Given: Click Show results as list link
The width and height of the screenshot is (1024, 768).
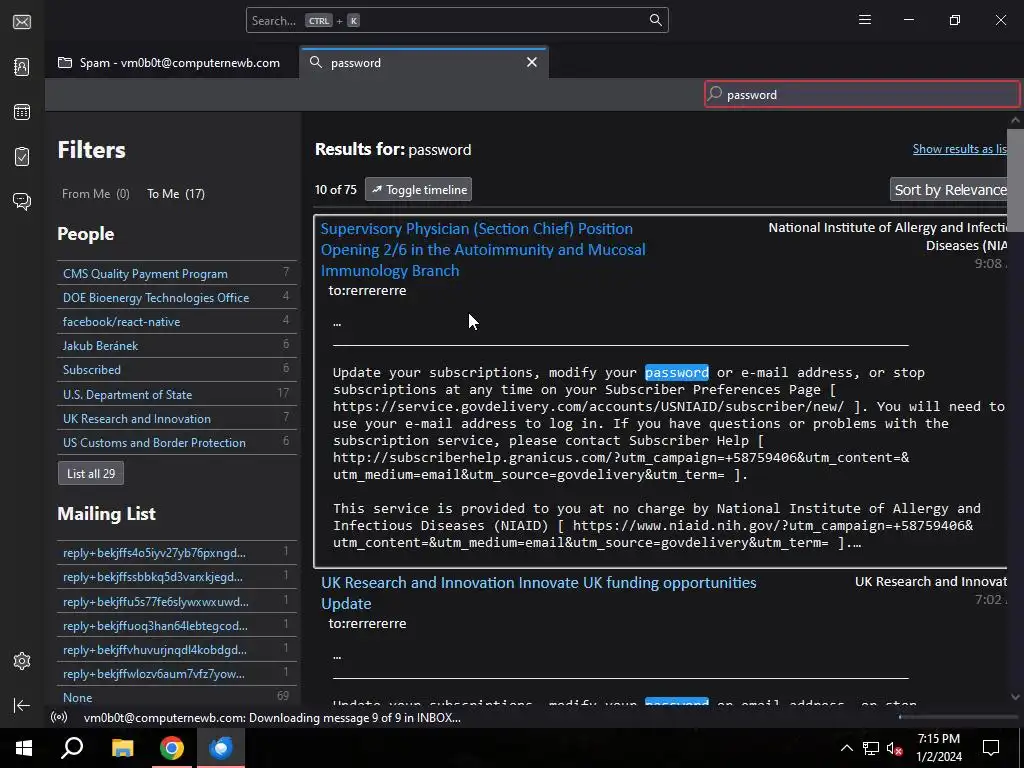Looking at the screenshot, I should click(959, 149).
